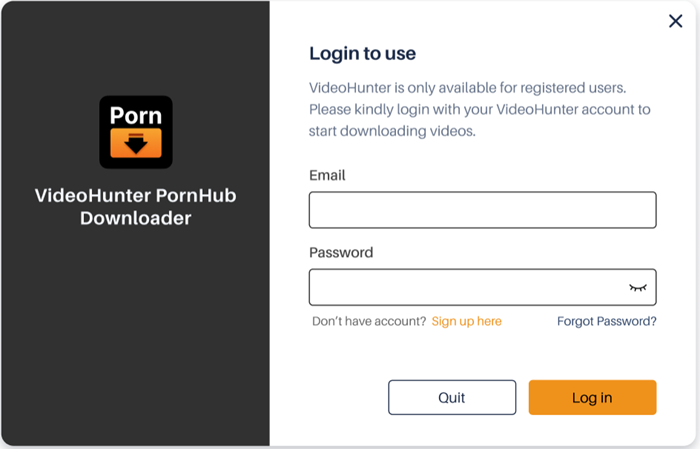
Task: Open the "Sign up here" link
Action: [467, 321]
